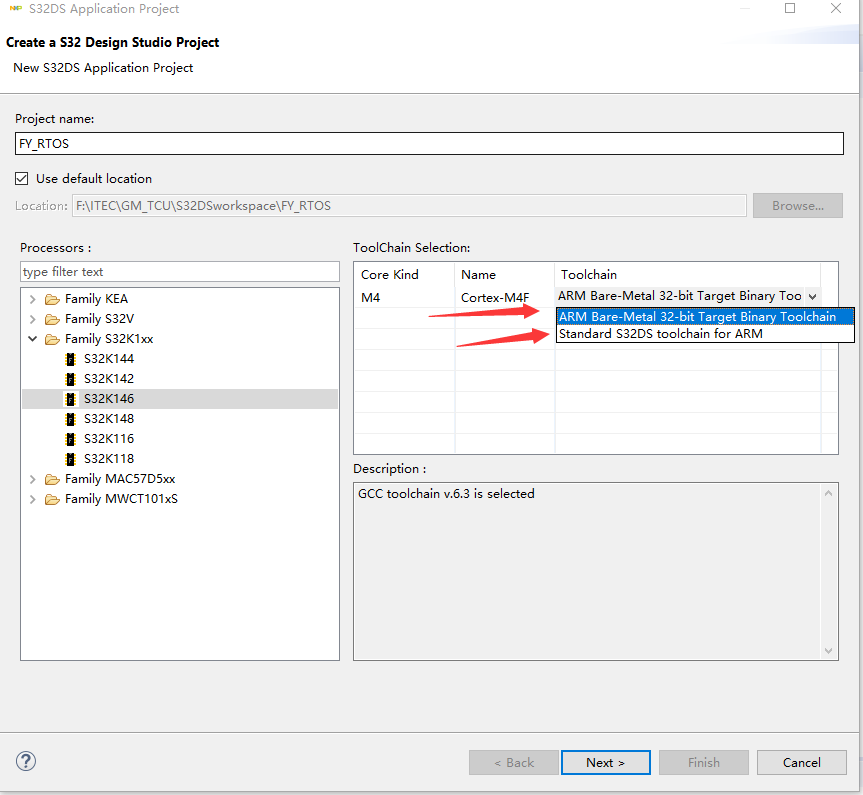Open the Toolchain dropdown arrow

tap(812, 297)
